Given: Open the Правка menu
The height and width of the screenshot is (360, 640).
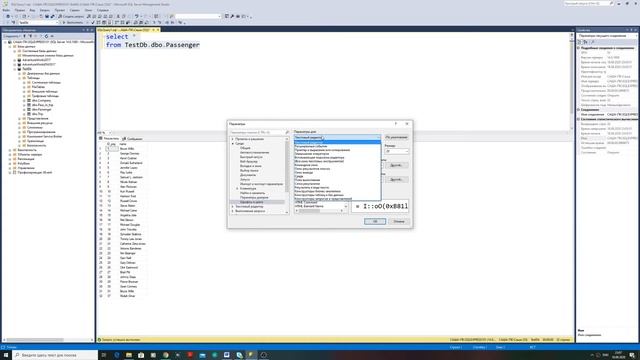Looking at the screenshot, I should 20,10.
